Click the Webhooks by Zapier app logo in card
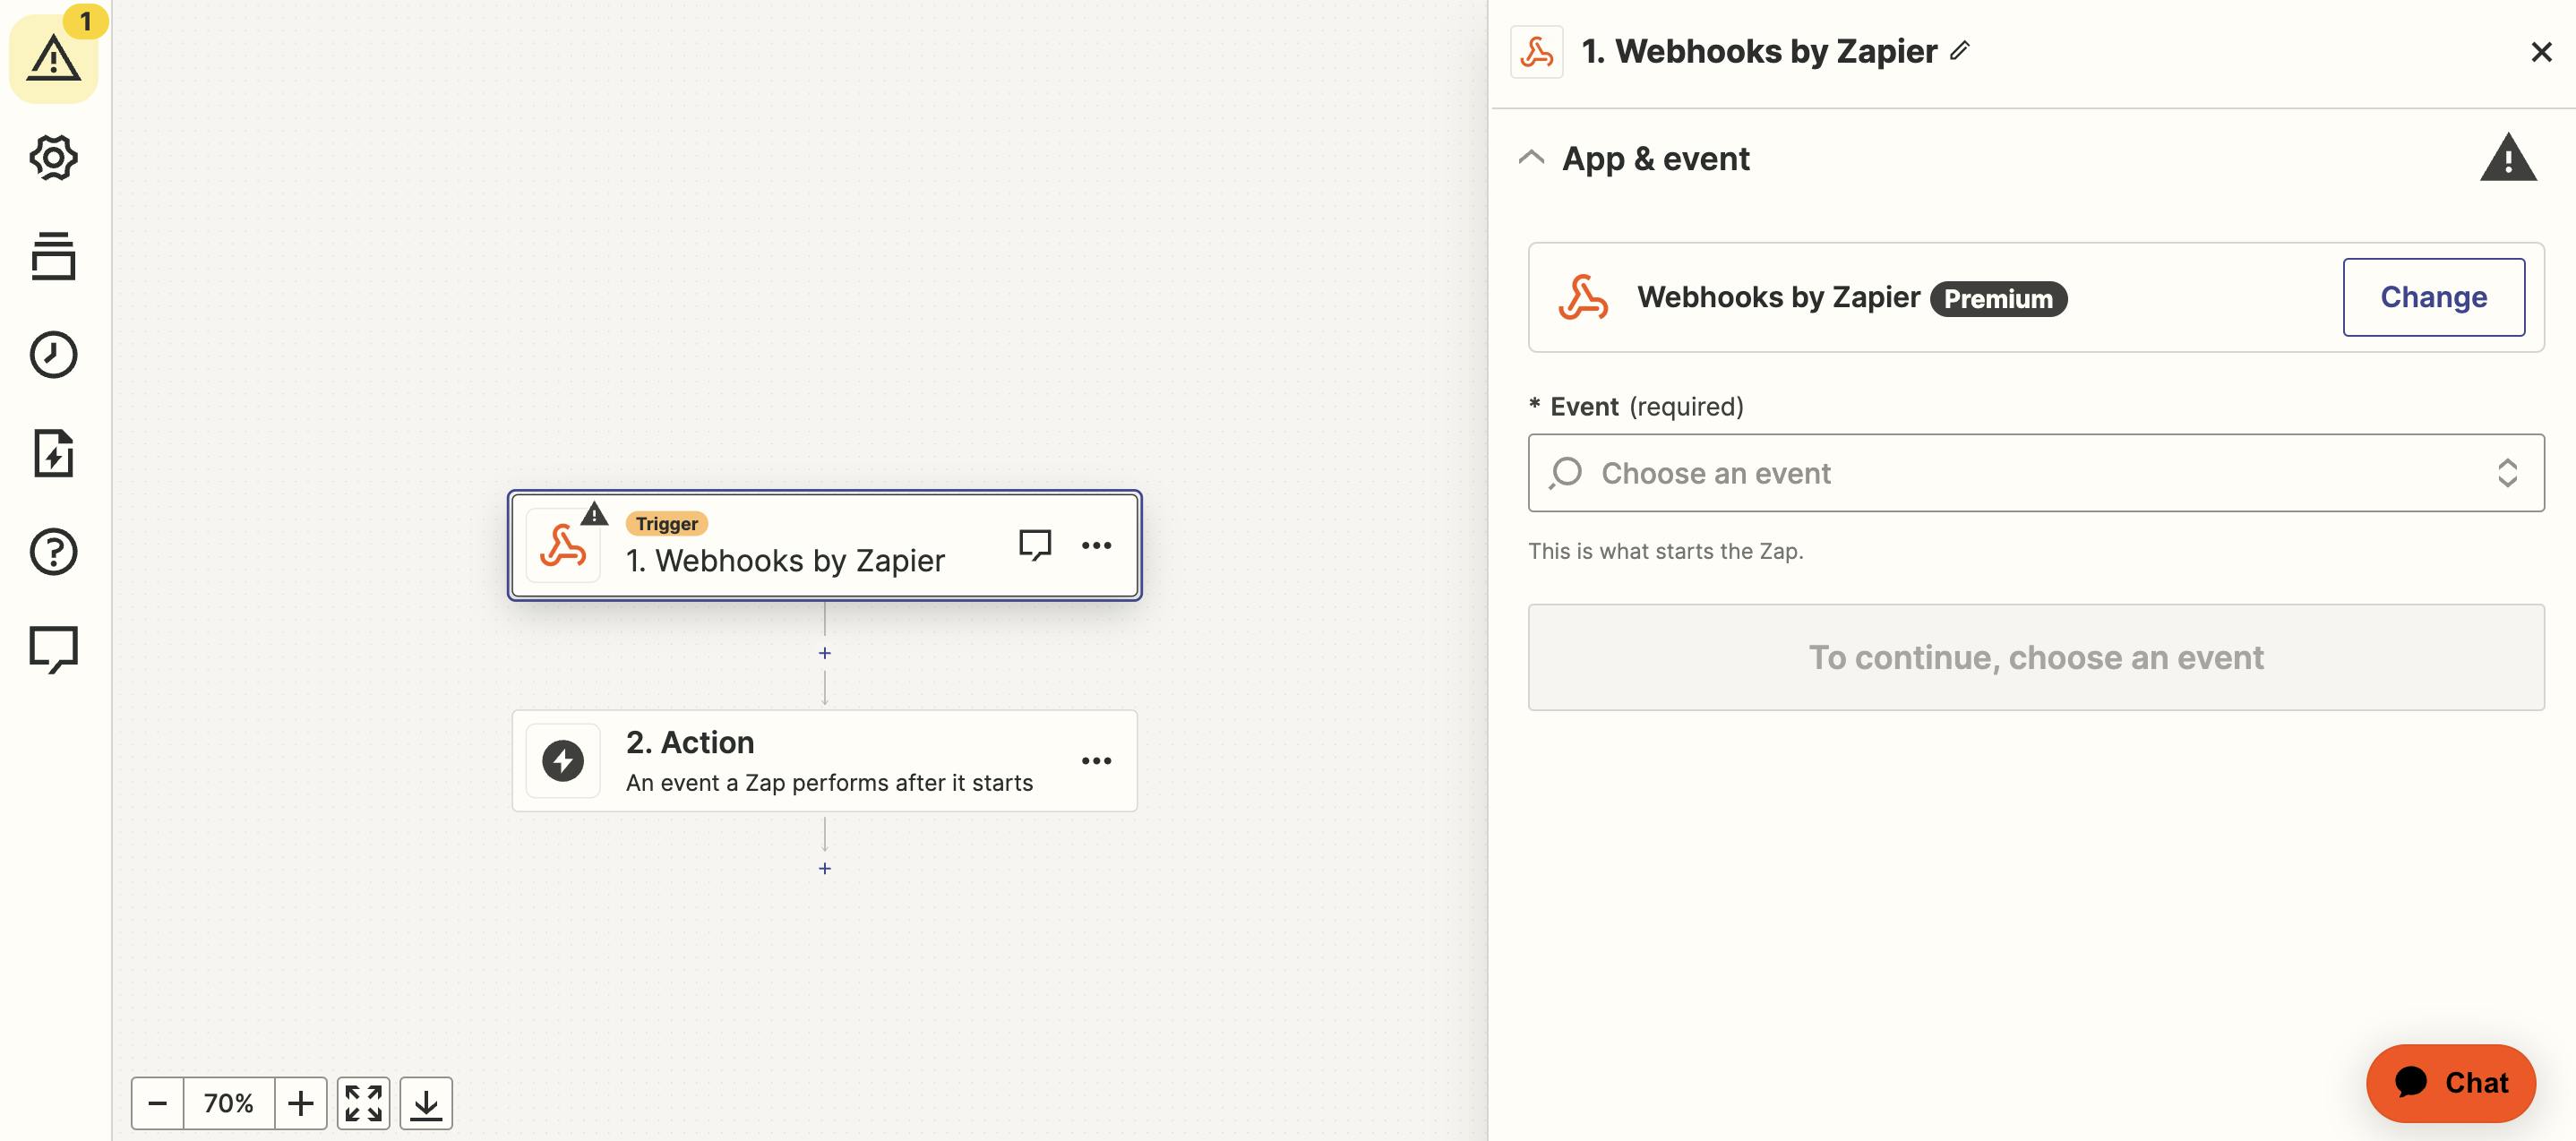This screenshot has height=1141, width=2576. pyautogui.click(x=1583, y=297)
